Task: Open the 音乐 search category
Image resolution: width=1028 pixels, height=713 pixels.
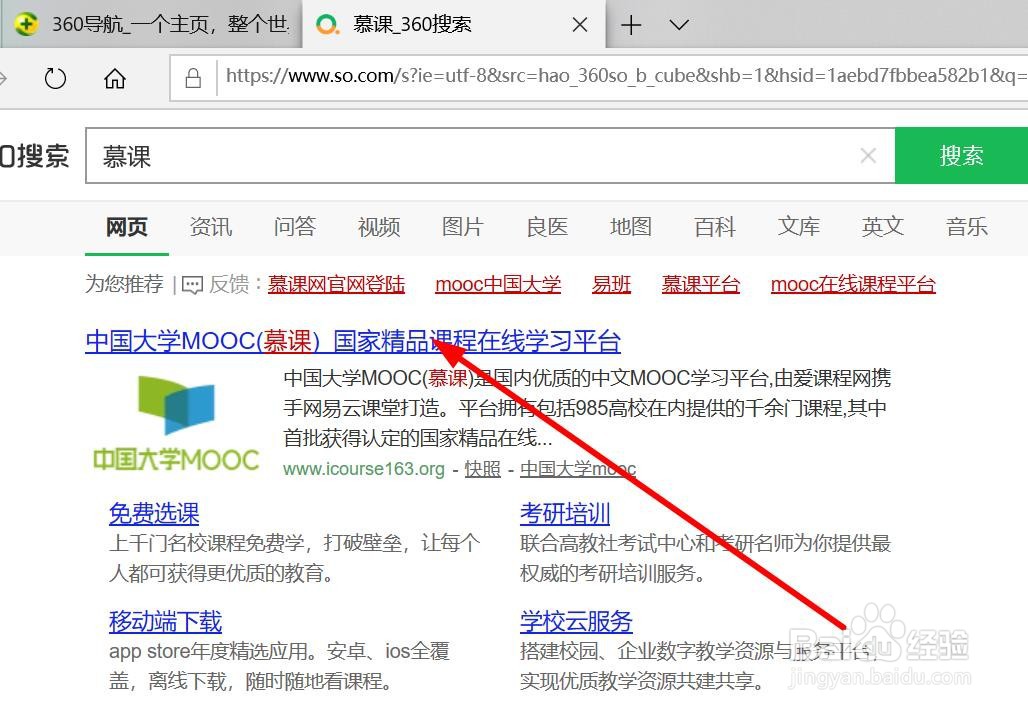Action: point(966,227)
